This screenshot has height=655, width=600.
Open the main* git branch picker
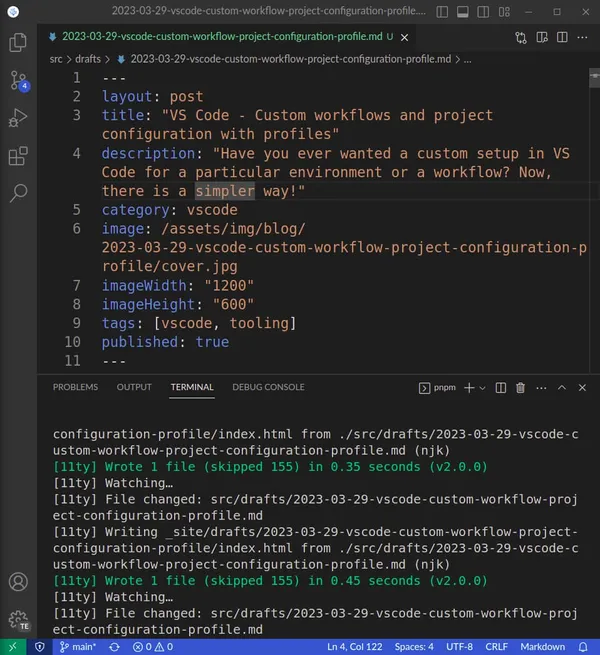[78, 647]
